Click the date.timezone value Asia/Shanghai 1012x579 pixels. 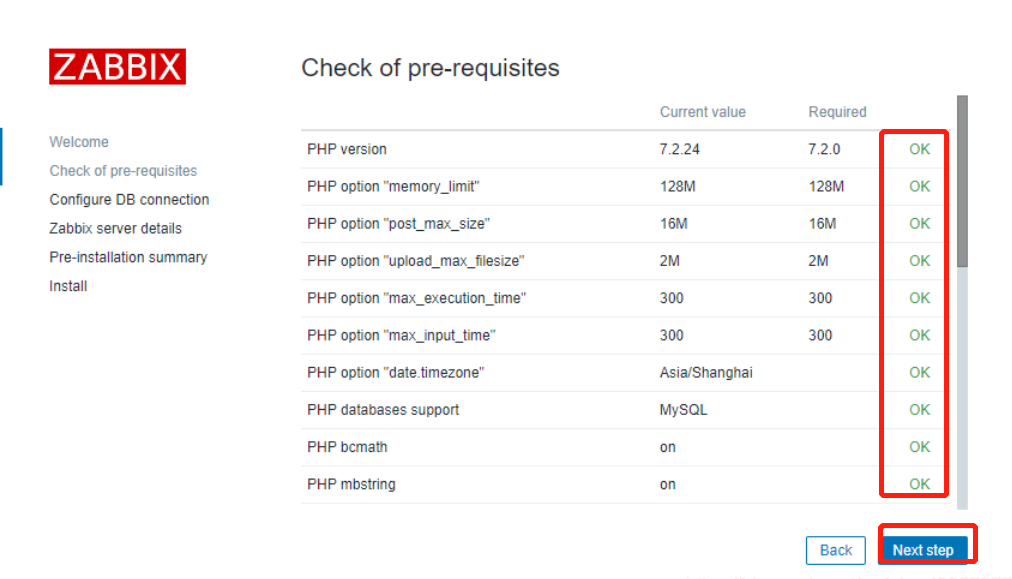[706, 373]
